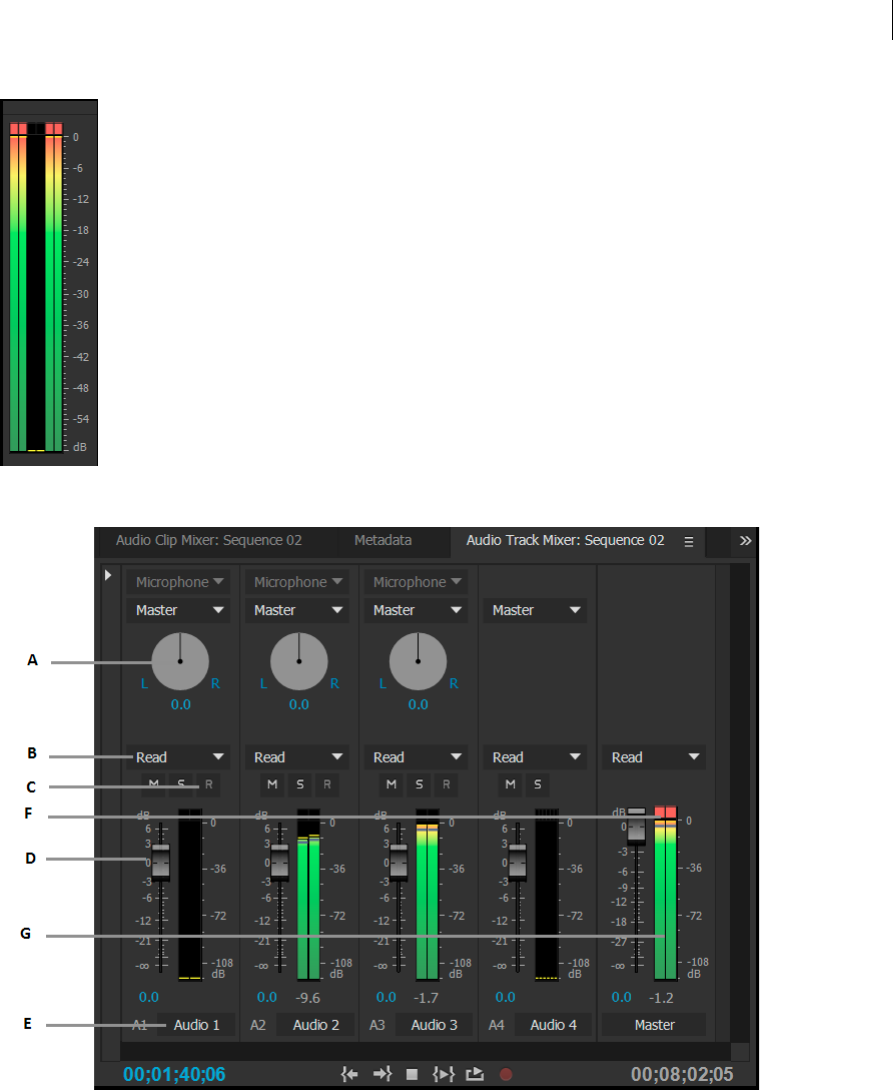Click Audio 2 pan knob
This screenshot has height=1090, width=893.
[299, 661]
